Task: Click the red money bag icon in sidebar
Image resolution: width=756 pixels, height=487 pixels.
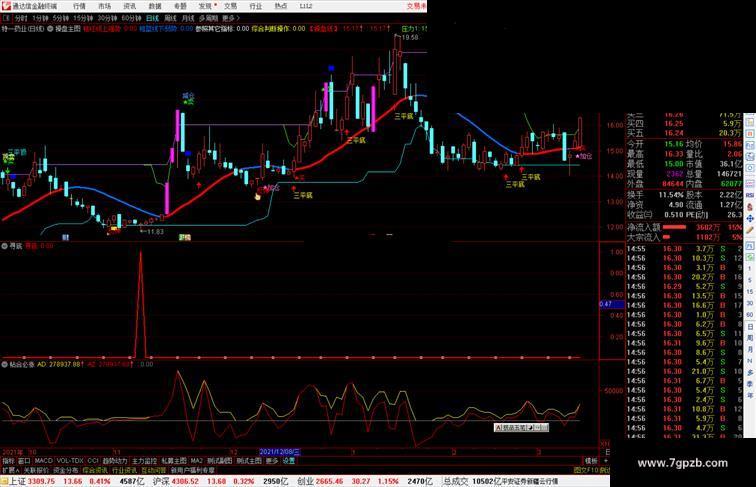Action: [750, 207]
